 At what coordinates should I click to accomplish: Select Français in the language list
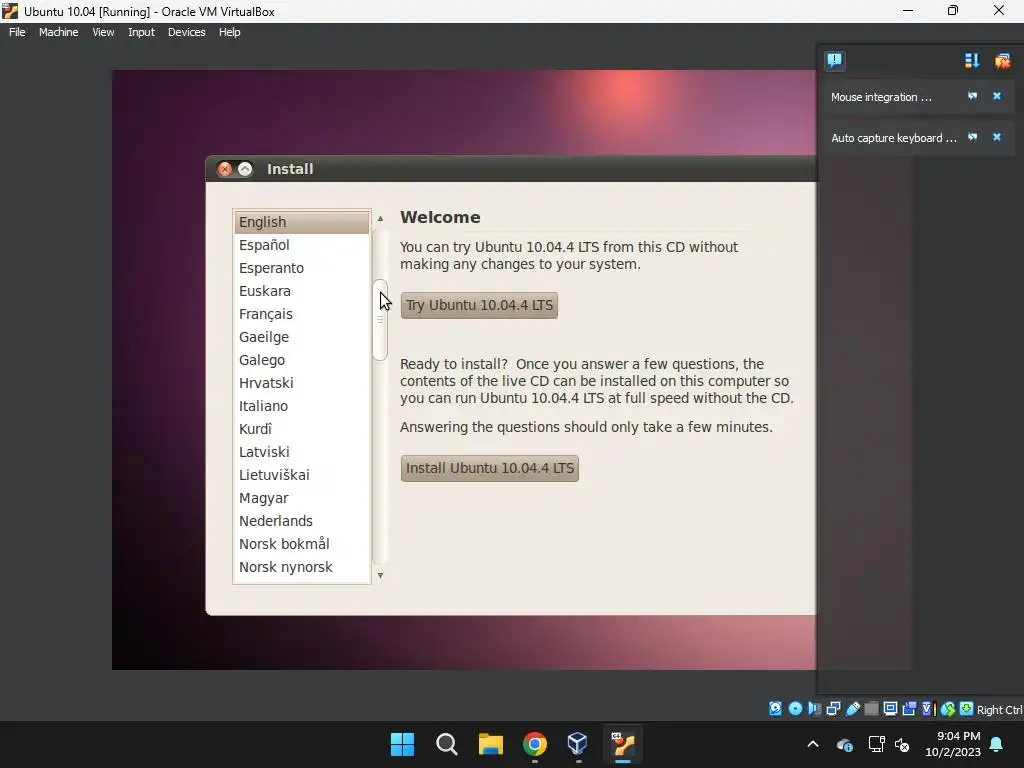click(302, 314)
